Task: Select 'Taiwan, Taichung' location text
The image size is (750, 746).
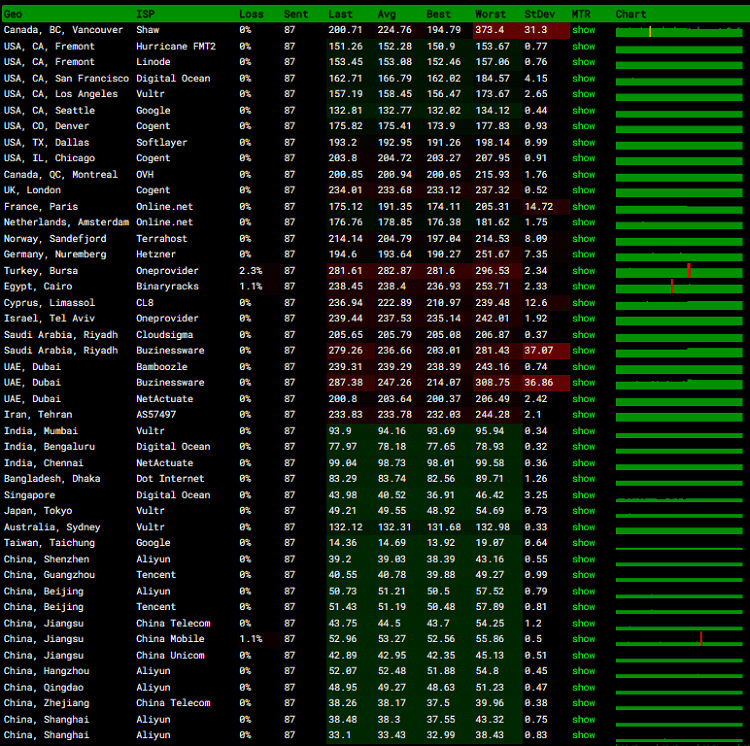Action: point(49,542)
